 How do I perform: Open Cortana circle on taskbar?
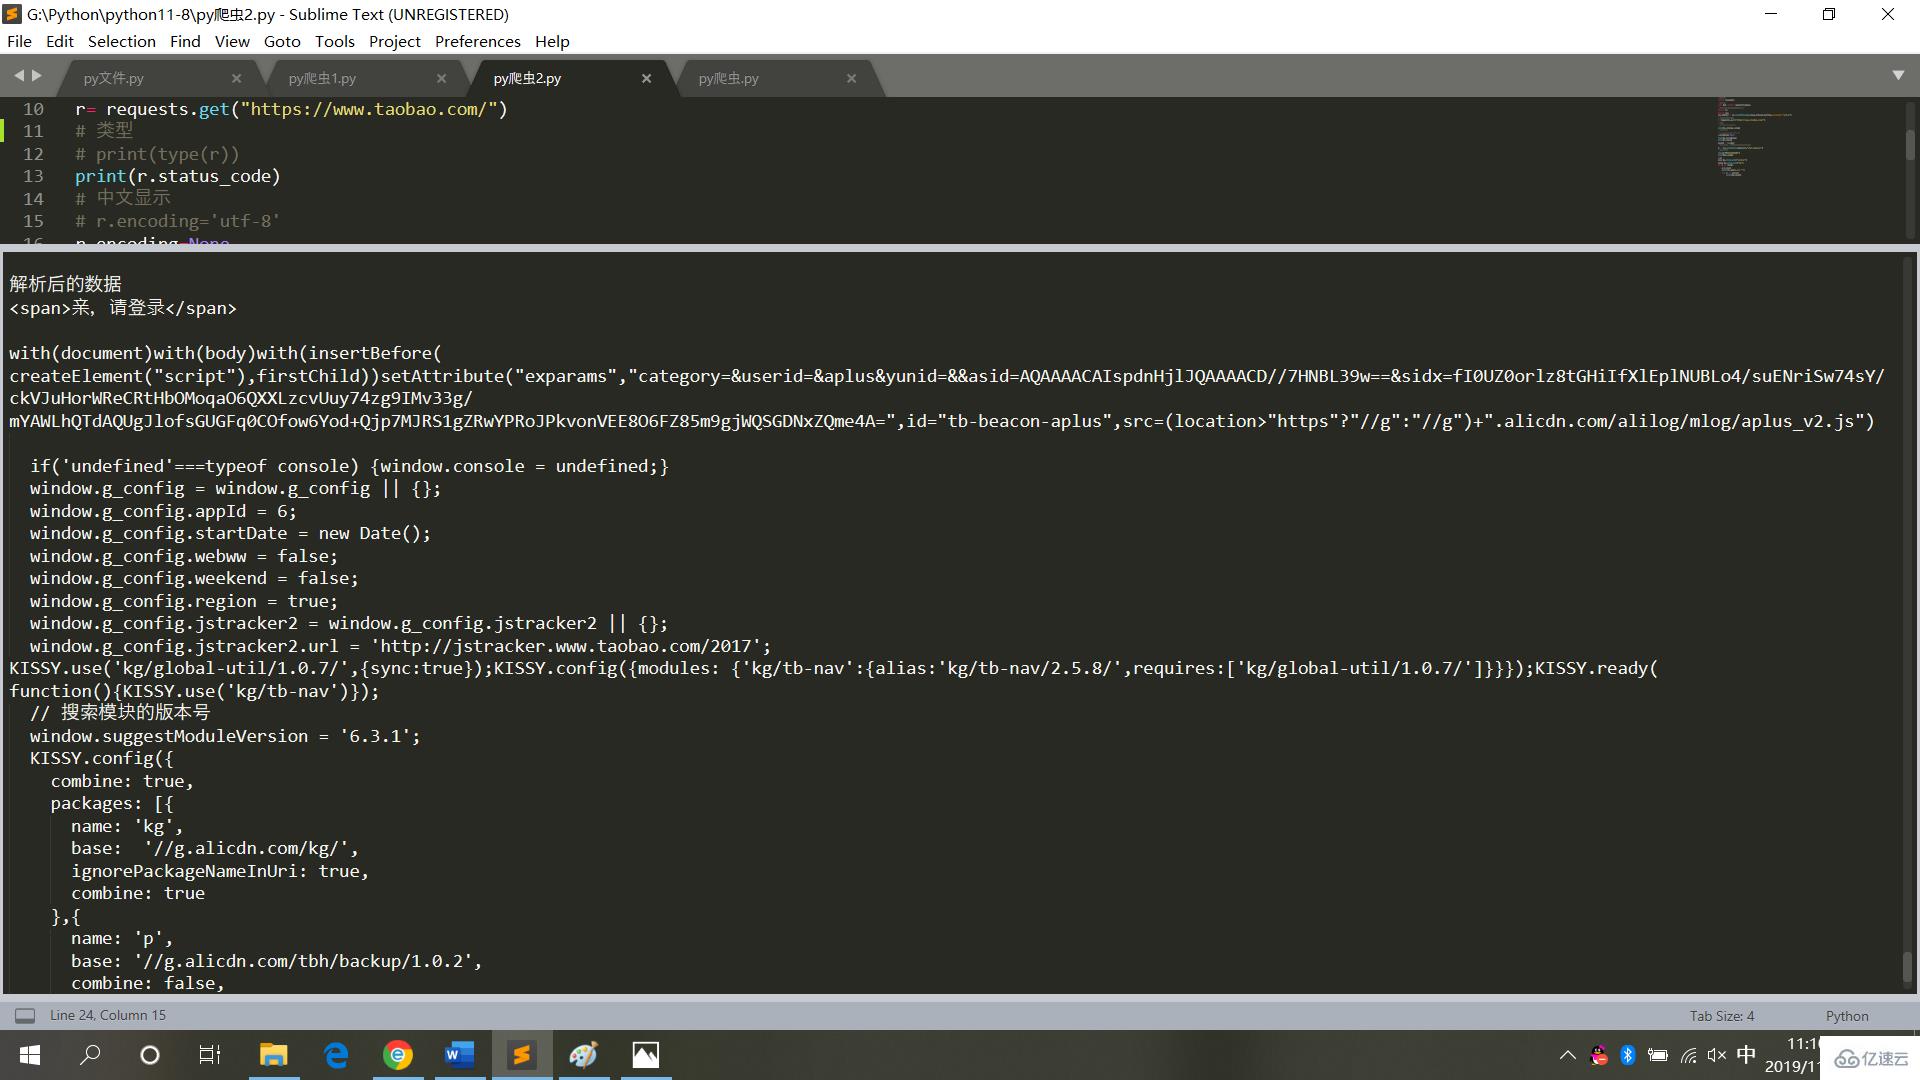(150, 1055)
